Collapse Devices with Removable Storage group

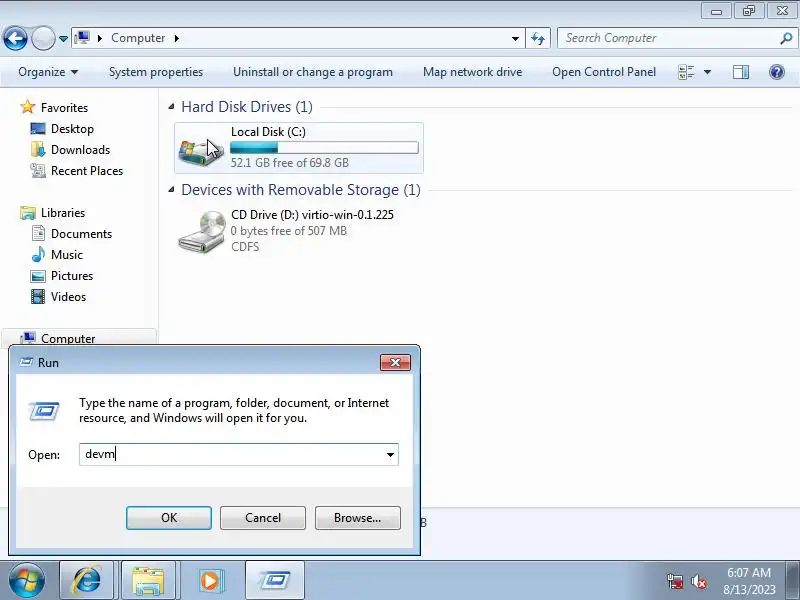point(171,190)
